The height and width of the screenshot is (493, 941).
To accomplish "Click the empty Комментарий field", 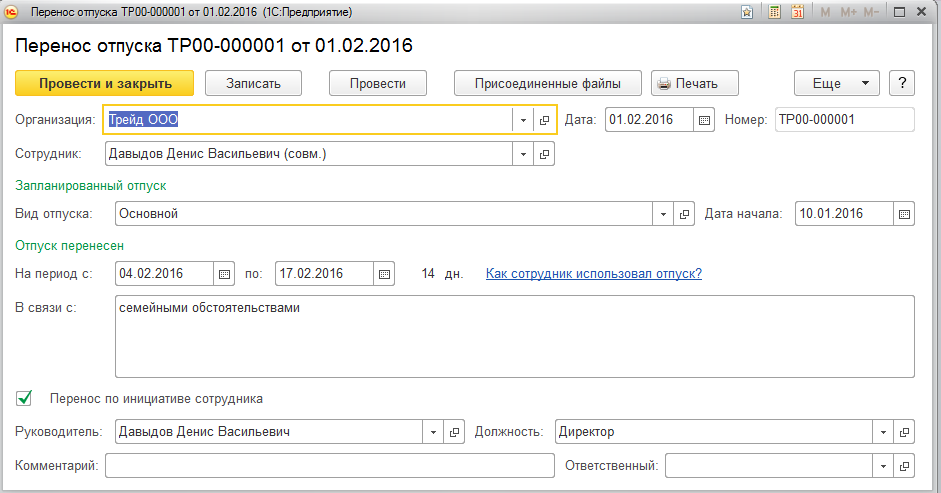I will tap(329, 466).
